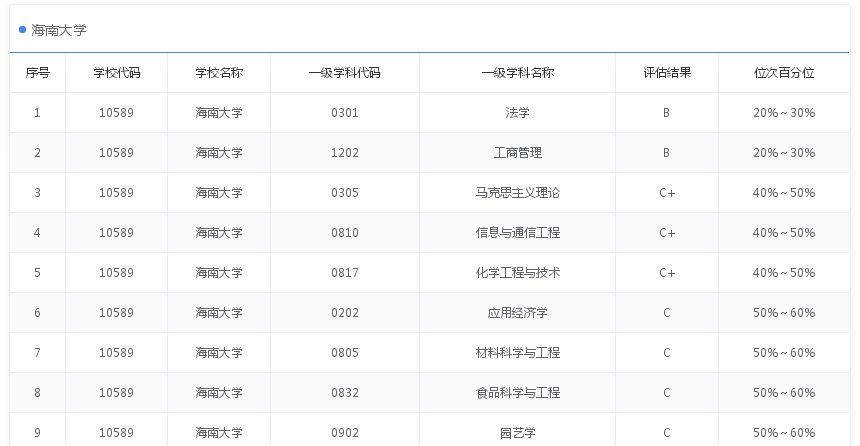The height and width of the screenshot is (446, 860).
Task: Click 50%~60% in the 应用经济学 row
Action: coord(784,313)
